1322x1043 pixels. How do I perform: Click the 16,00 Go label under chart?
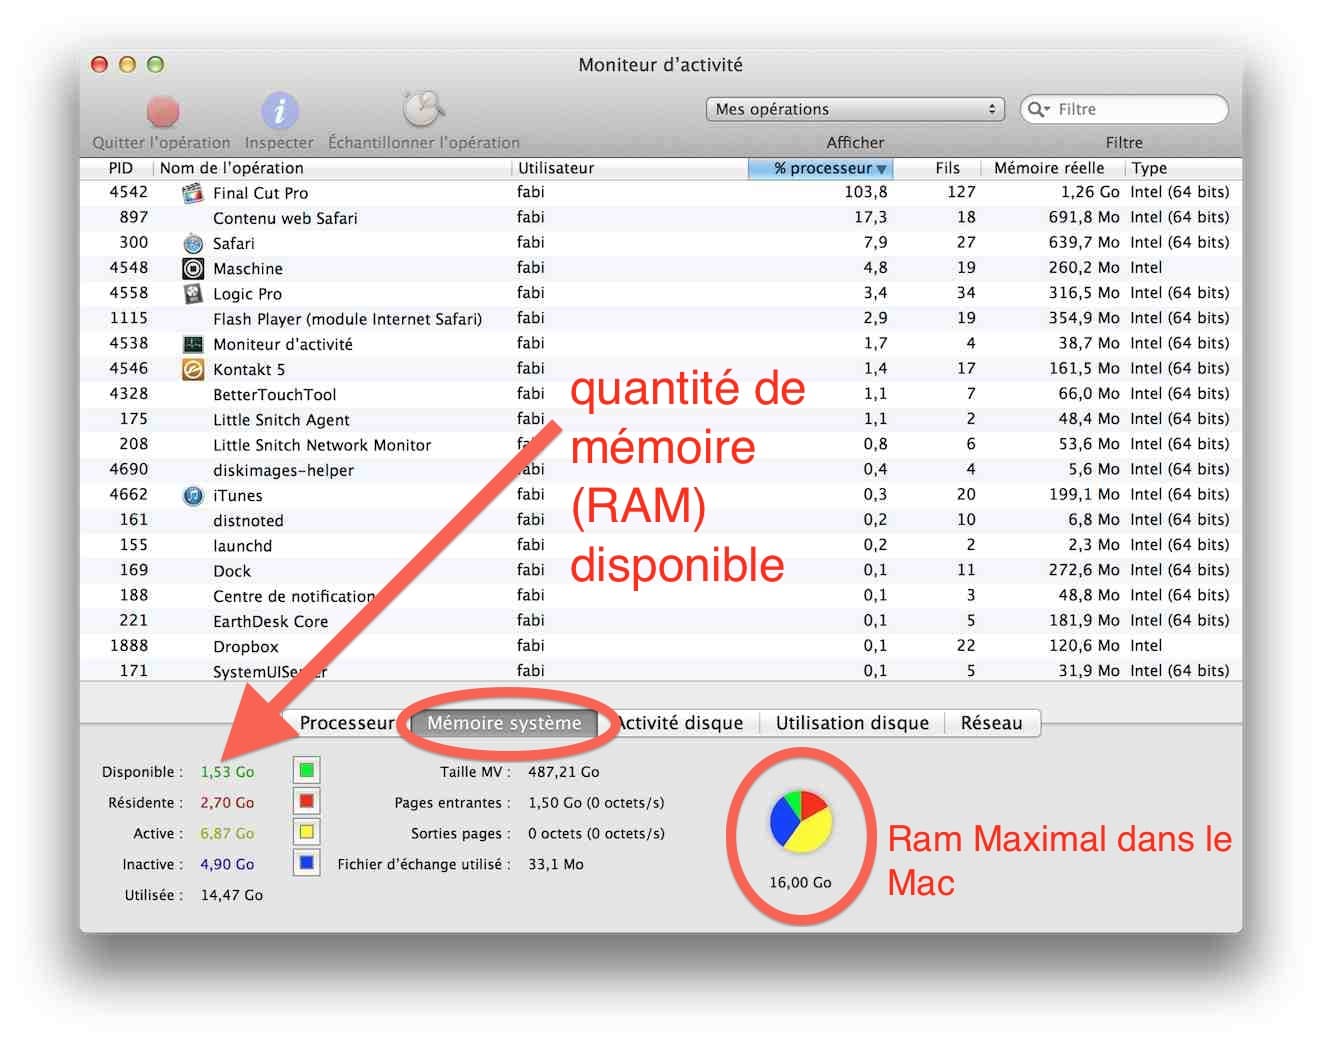(x=800, y=882)
